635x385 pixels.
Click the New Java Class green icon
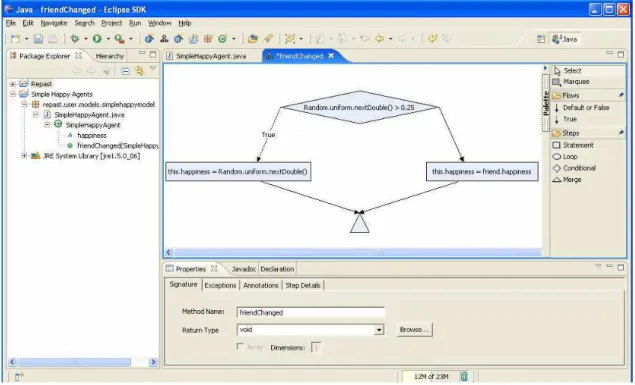pos(222,39)
